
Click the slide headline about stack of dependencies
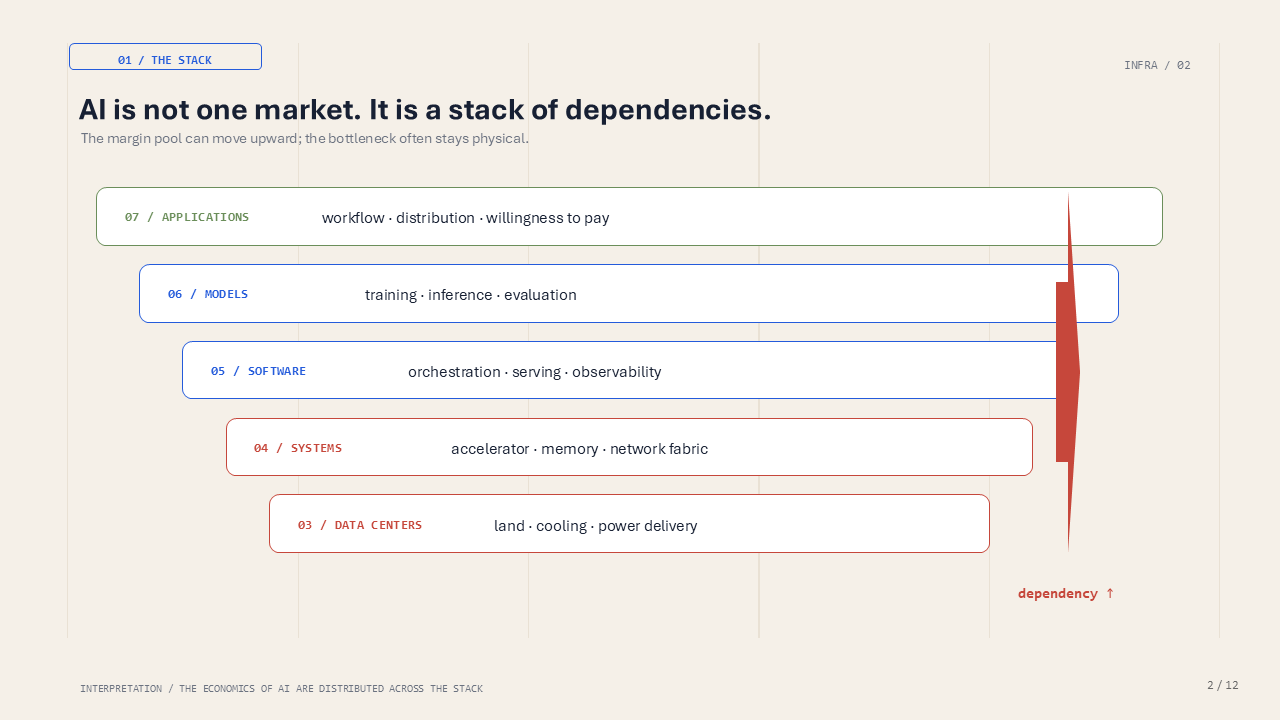coord(425,109)
